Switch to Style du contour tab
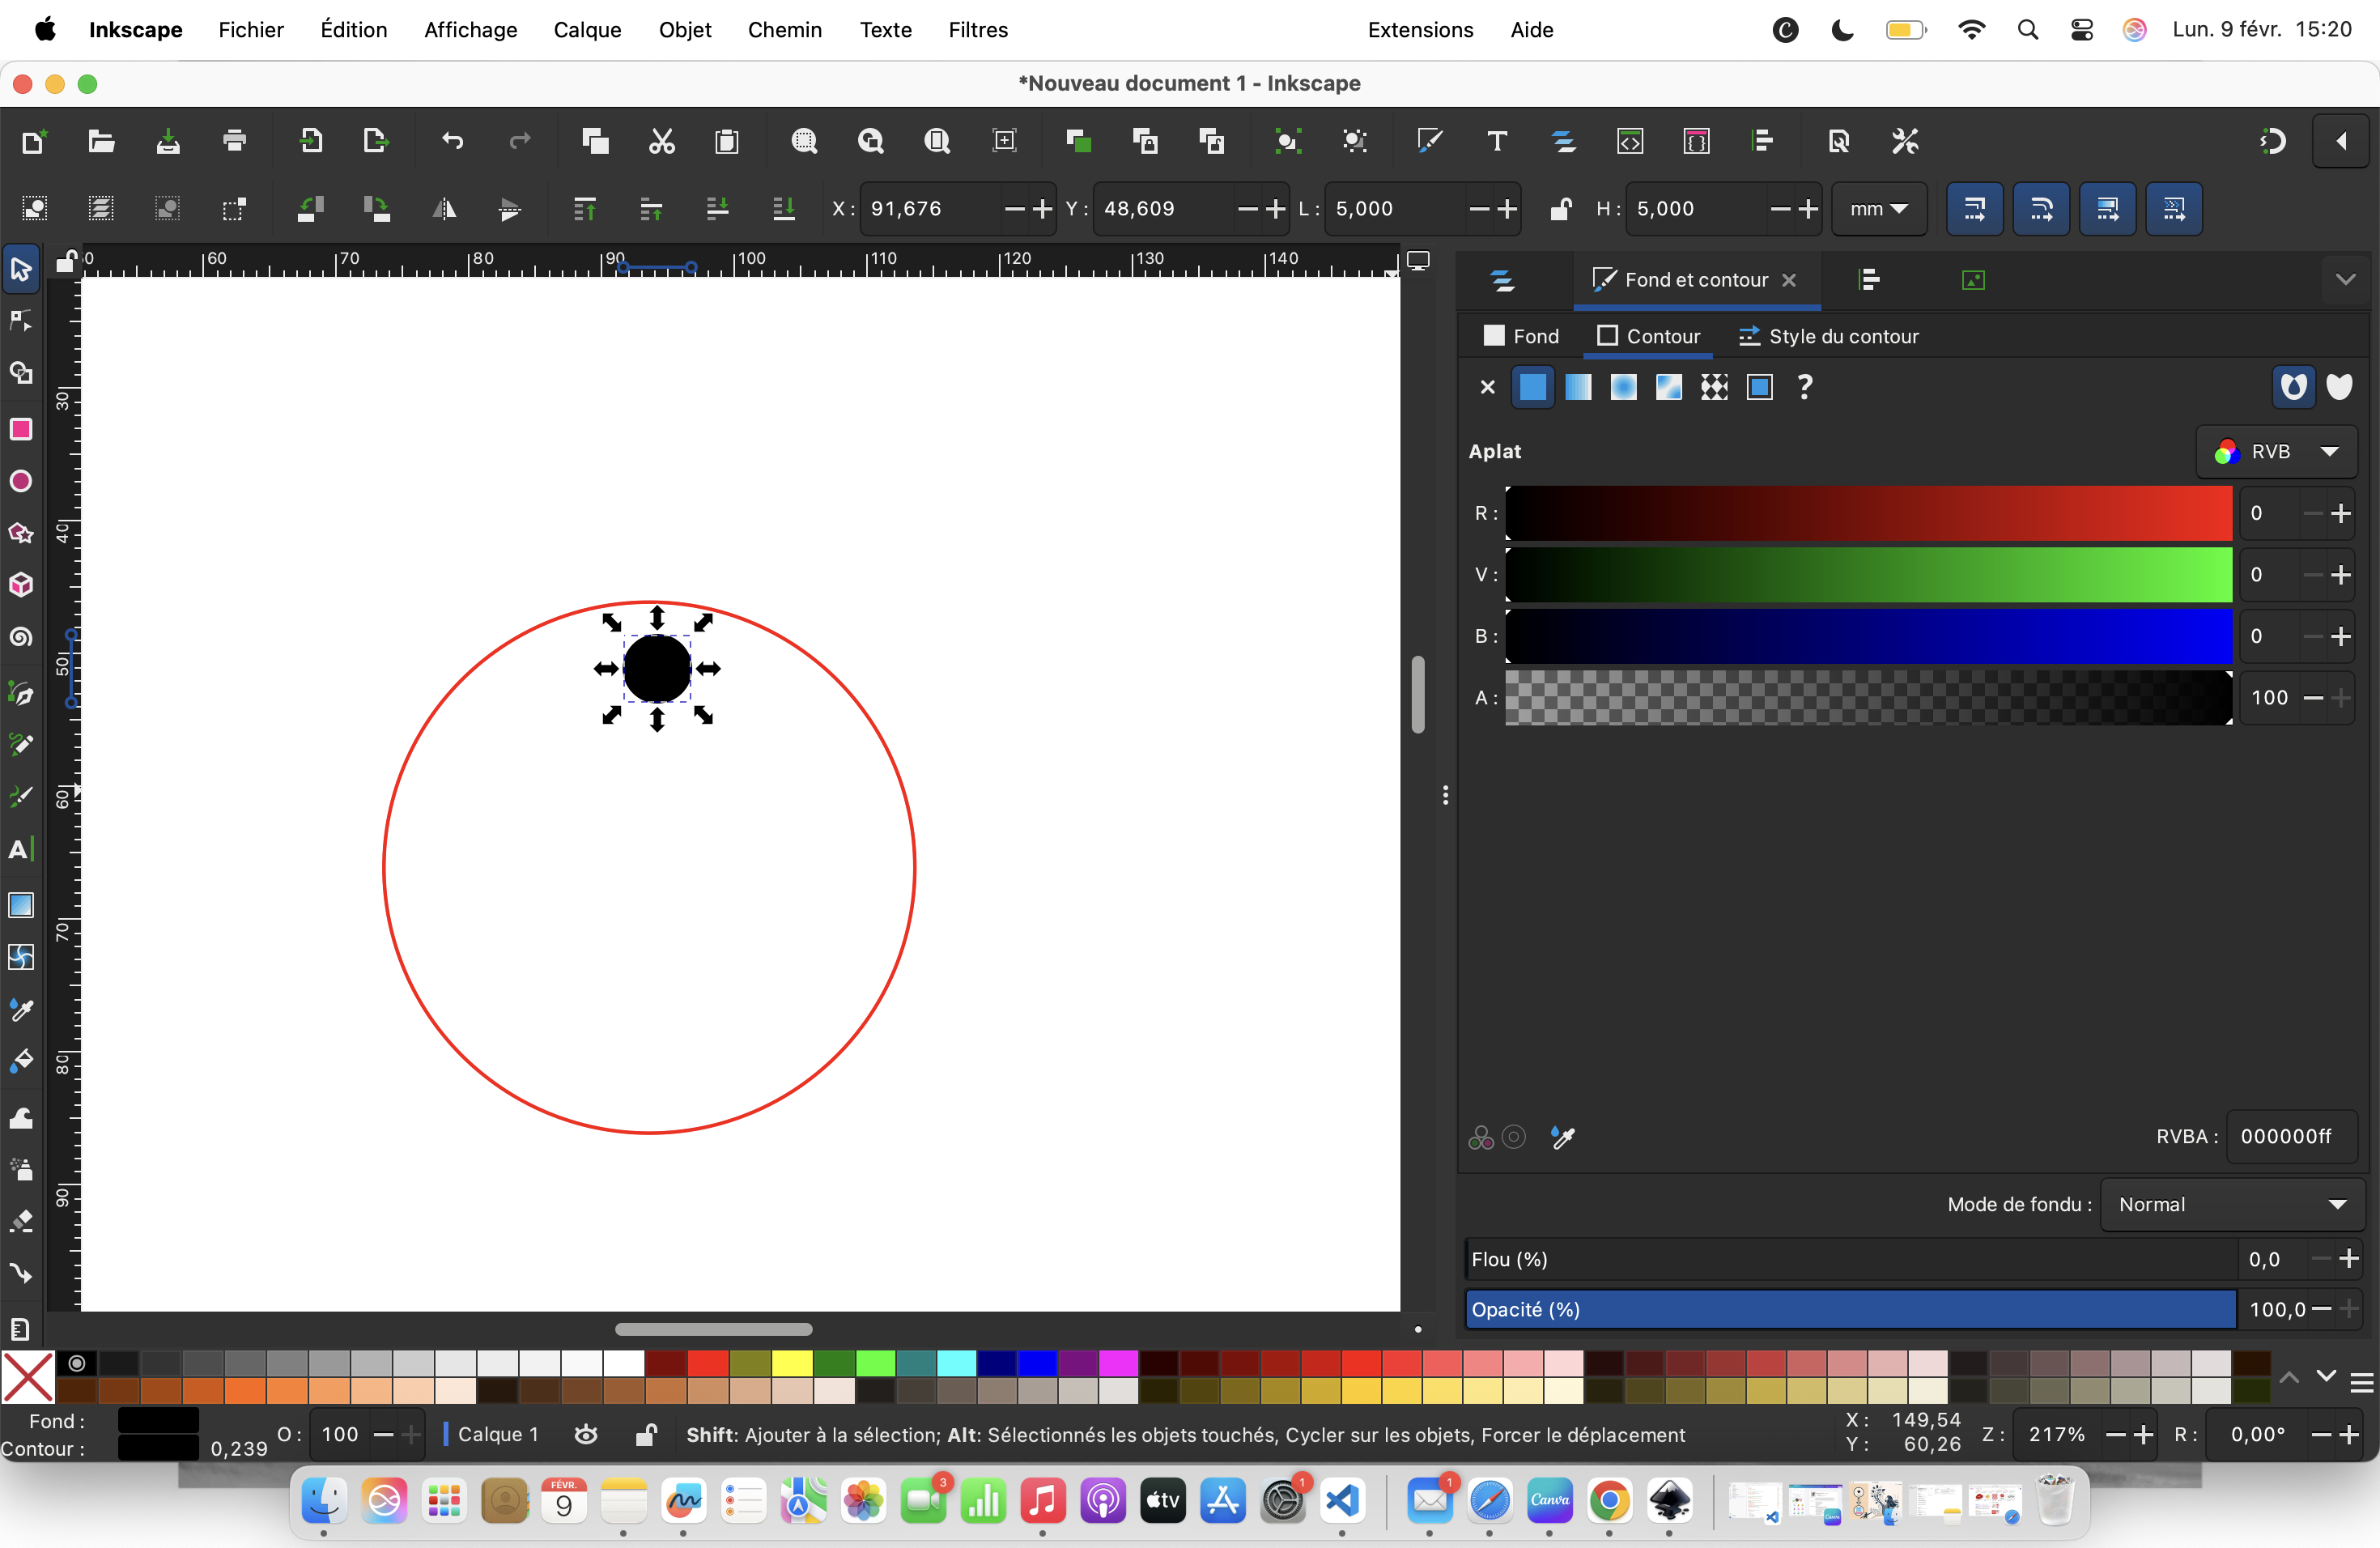2380x1548 pixels. 1829,336
